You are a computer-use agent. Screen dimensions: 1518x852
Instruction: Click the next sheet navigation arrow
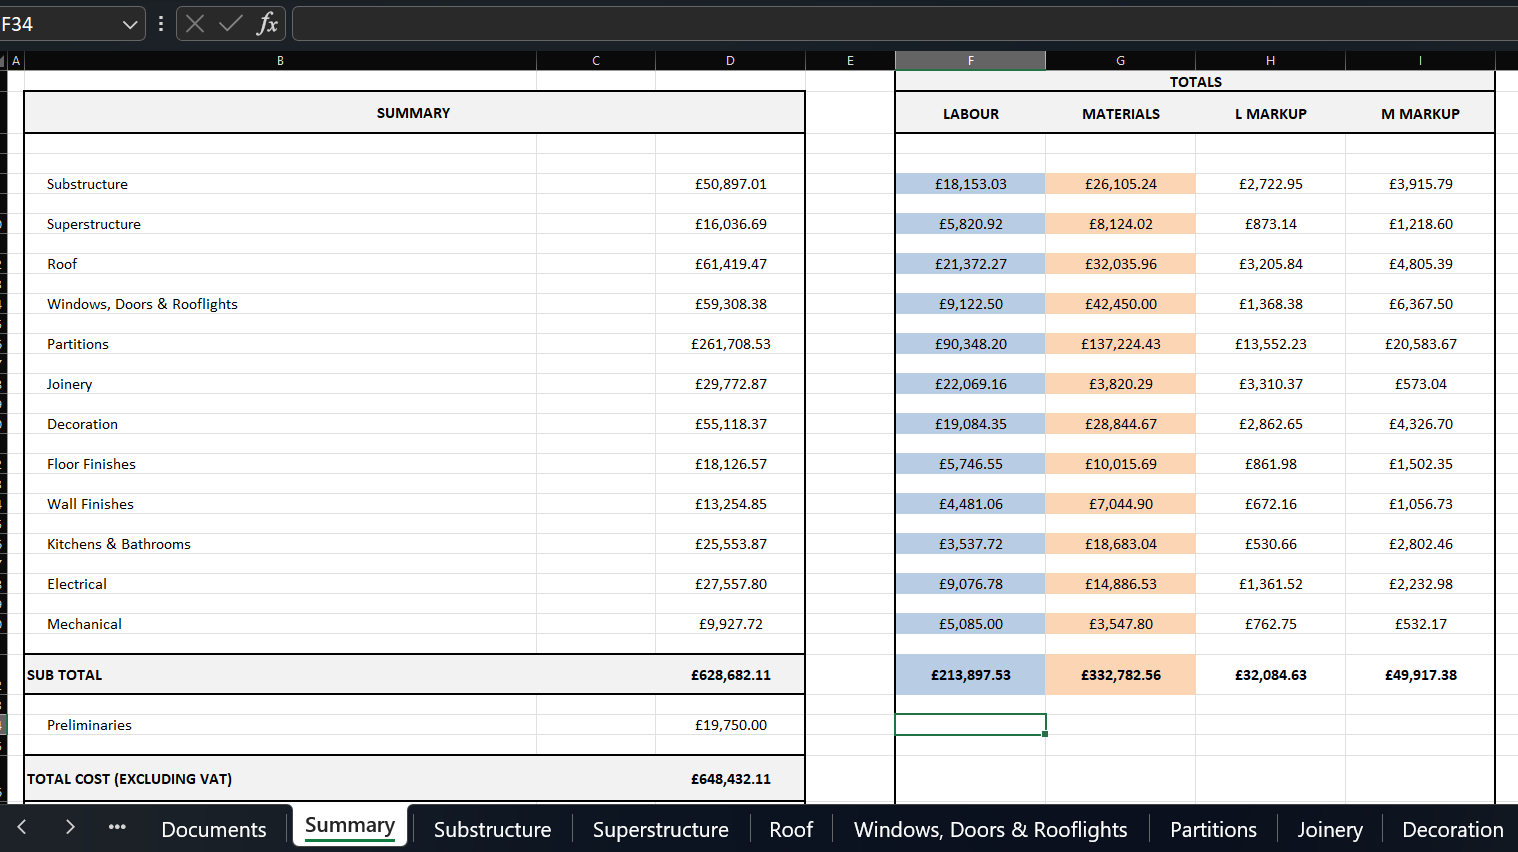(70, 827)
